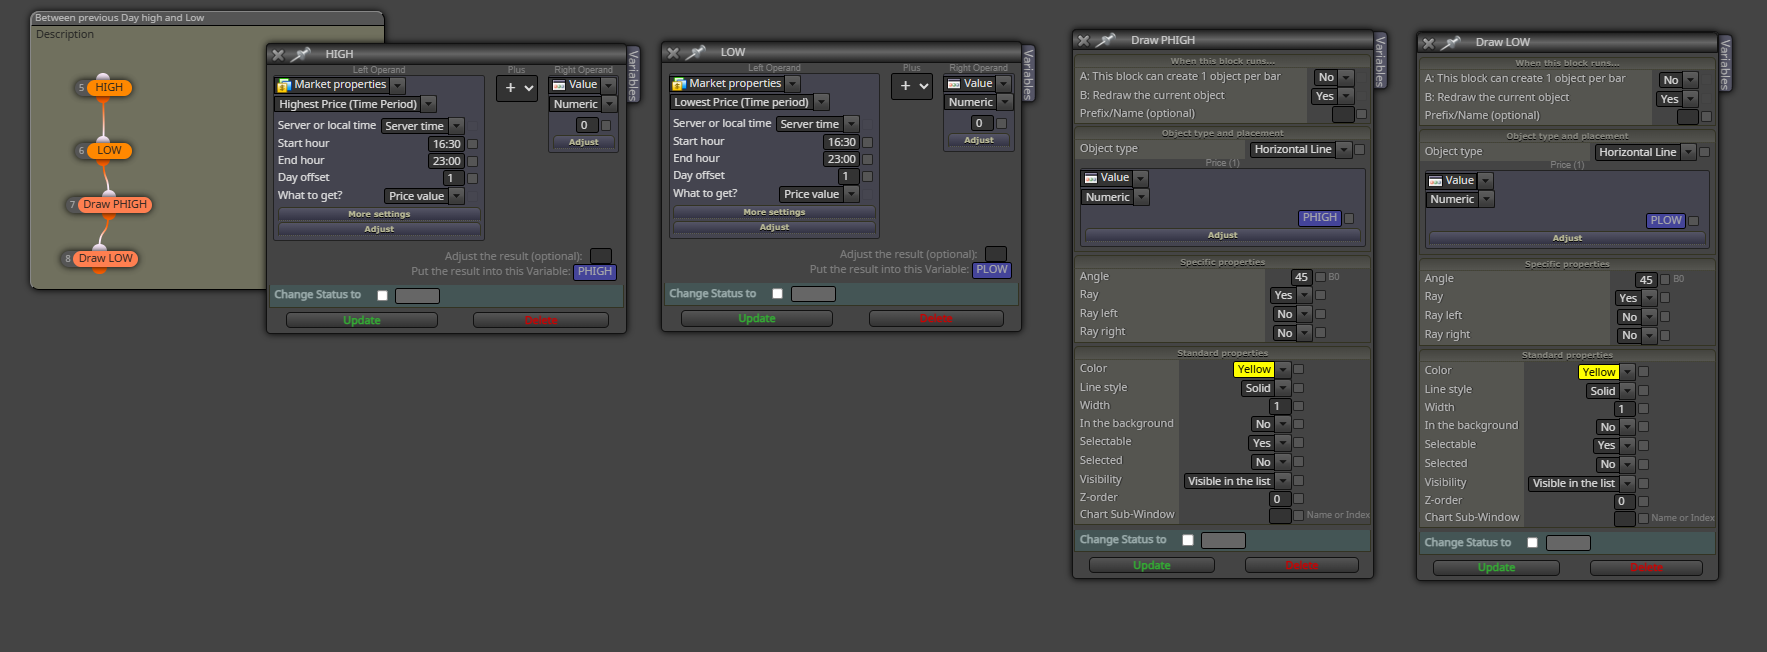Pin the HIGH block panel
This screenshot has width=1767, height=652.
300,54
